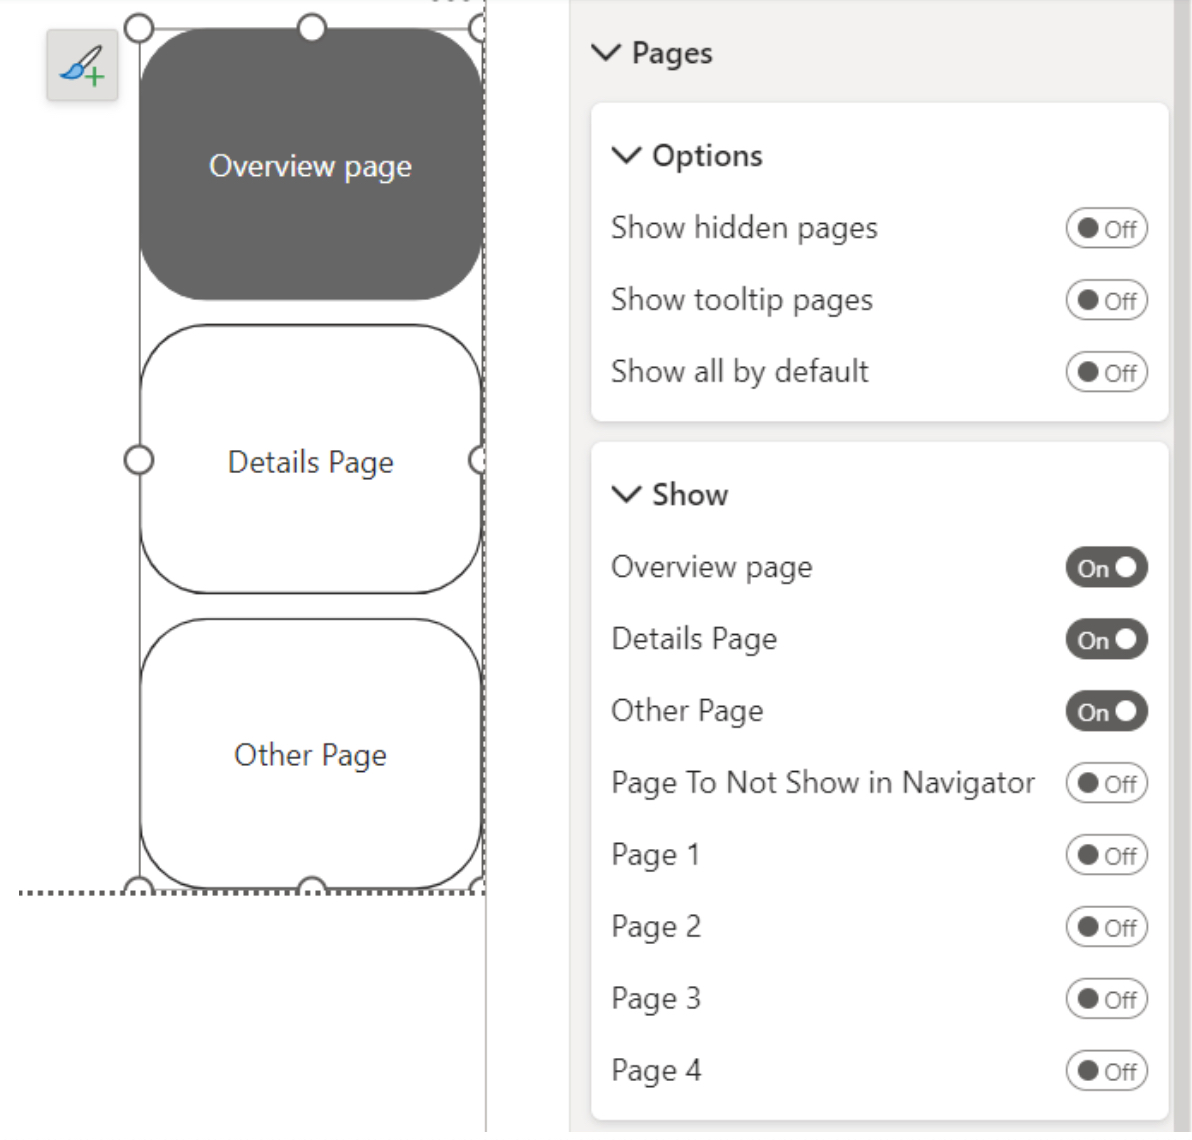Click the Show heading text

(x=690, y=495)
